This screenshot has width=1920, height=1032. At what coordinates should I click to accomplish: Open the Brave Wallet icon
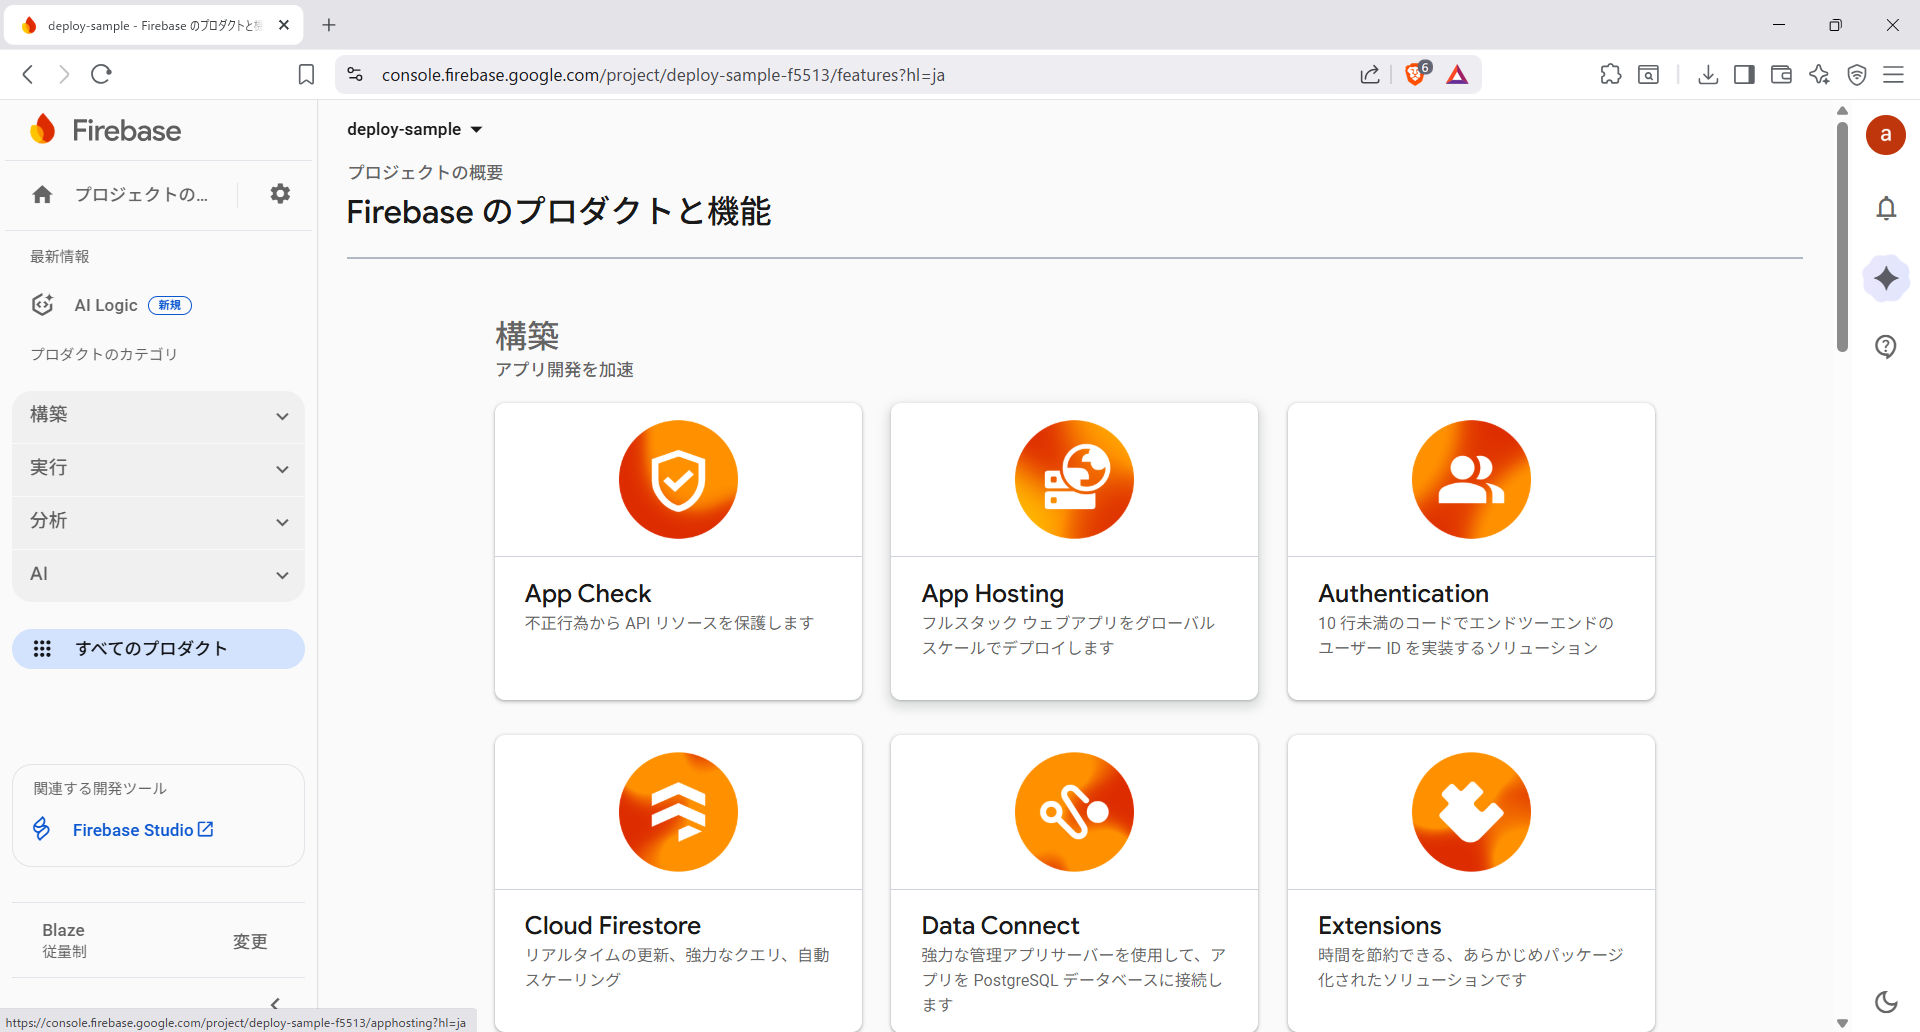click(x=1781, y=75)
